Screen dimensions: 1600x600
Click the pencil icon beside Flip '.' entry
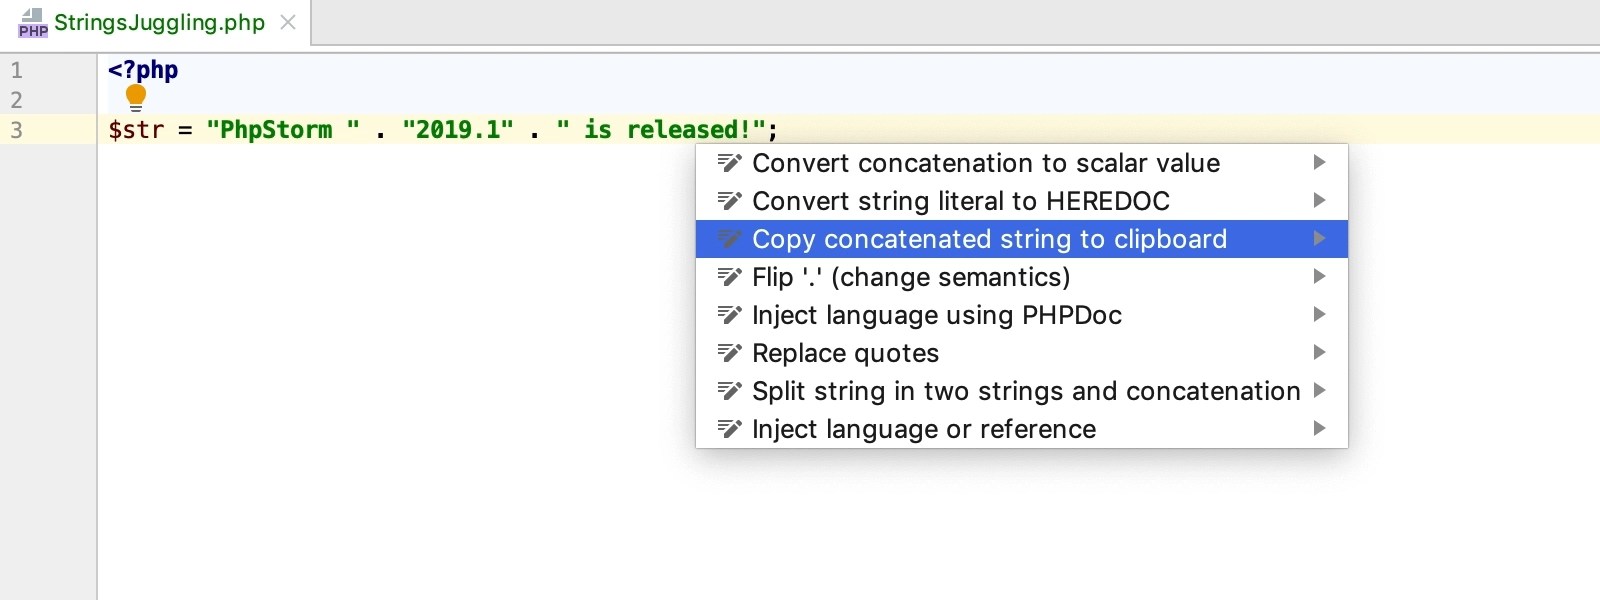(x=730, y=277)
